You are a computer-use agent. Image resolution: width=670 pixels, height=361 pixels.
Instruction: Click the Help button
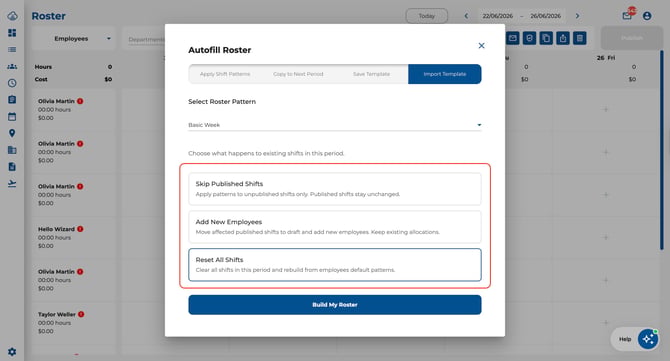(x=625, y=339)
